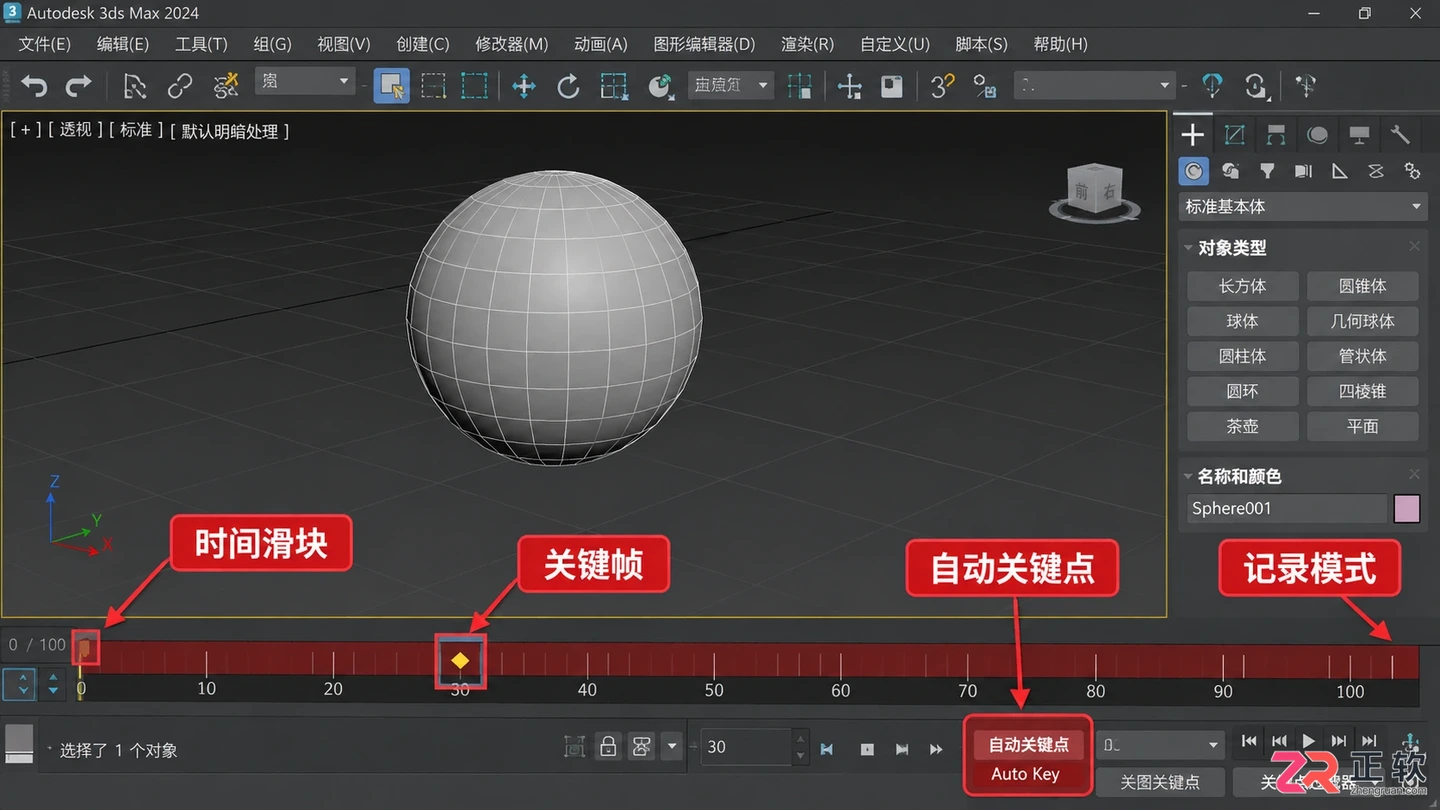1440x810 pixels.
Task: Open the named selection sets dropdown
Action: [x=1094, y=85]
